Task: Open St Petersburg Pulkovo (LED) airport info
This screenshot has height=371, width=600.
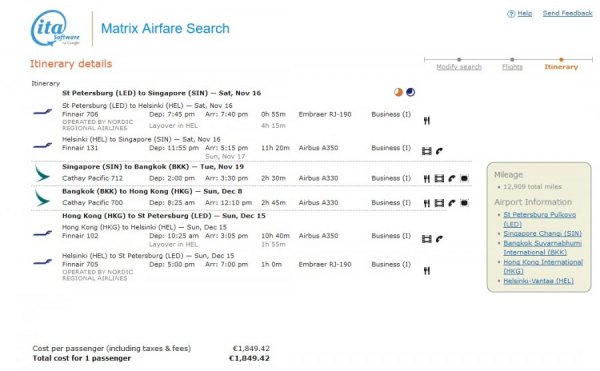Action: 540,219
